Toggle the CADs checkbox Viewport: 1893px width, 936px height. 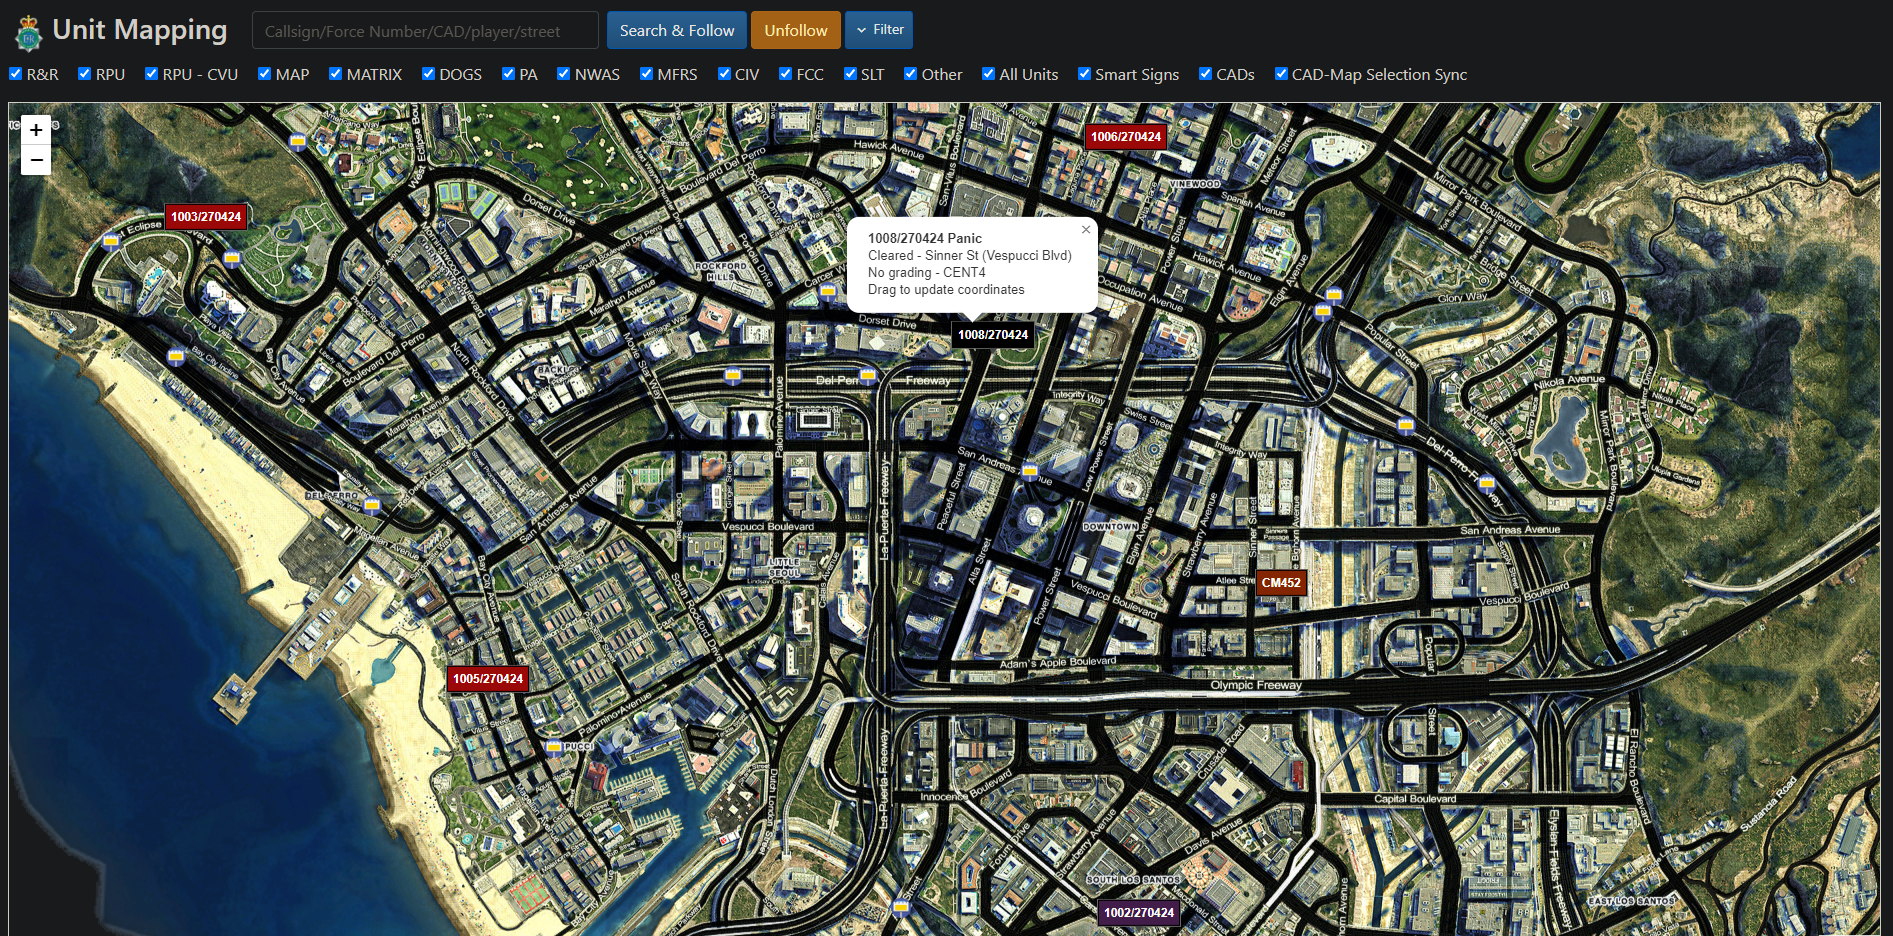click(x=1206, y=74)
